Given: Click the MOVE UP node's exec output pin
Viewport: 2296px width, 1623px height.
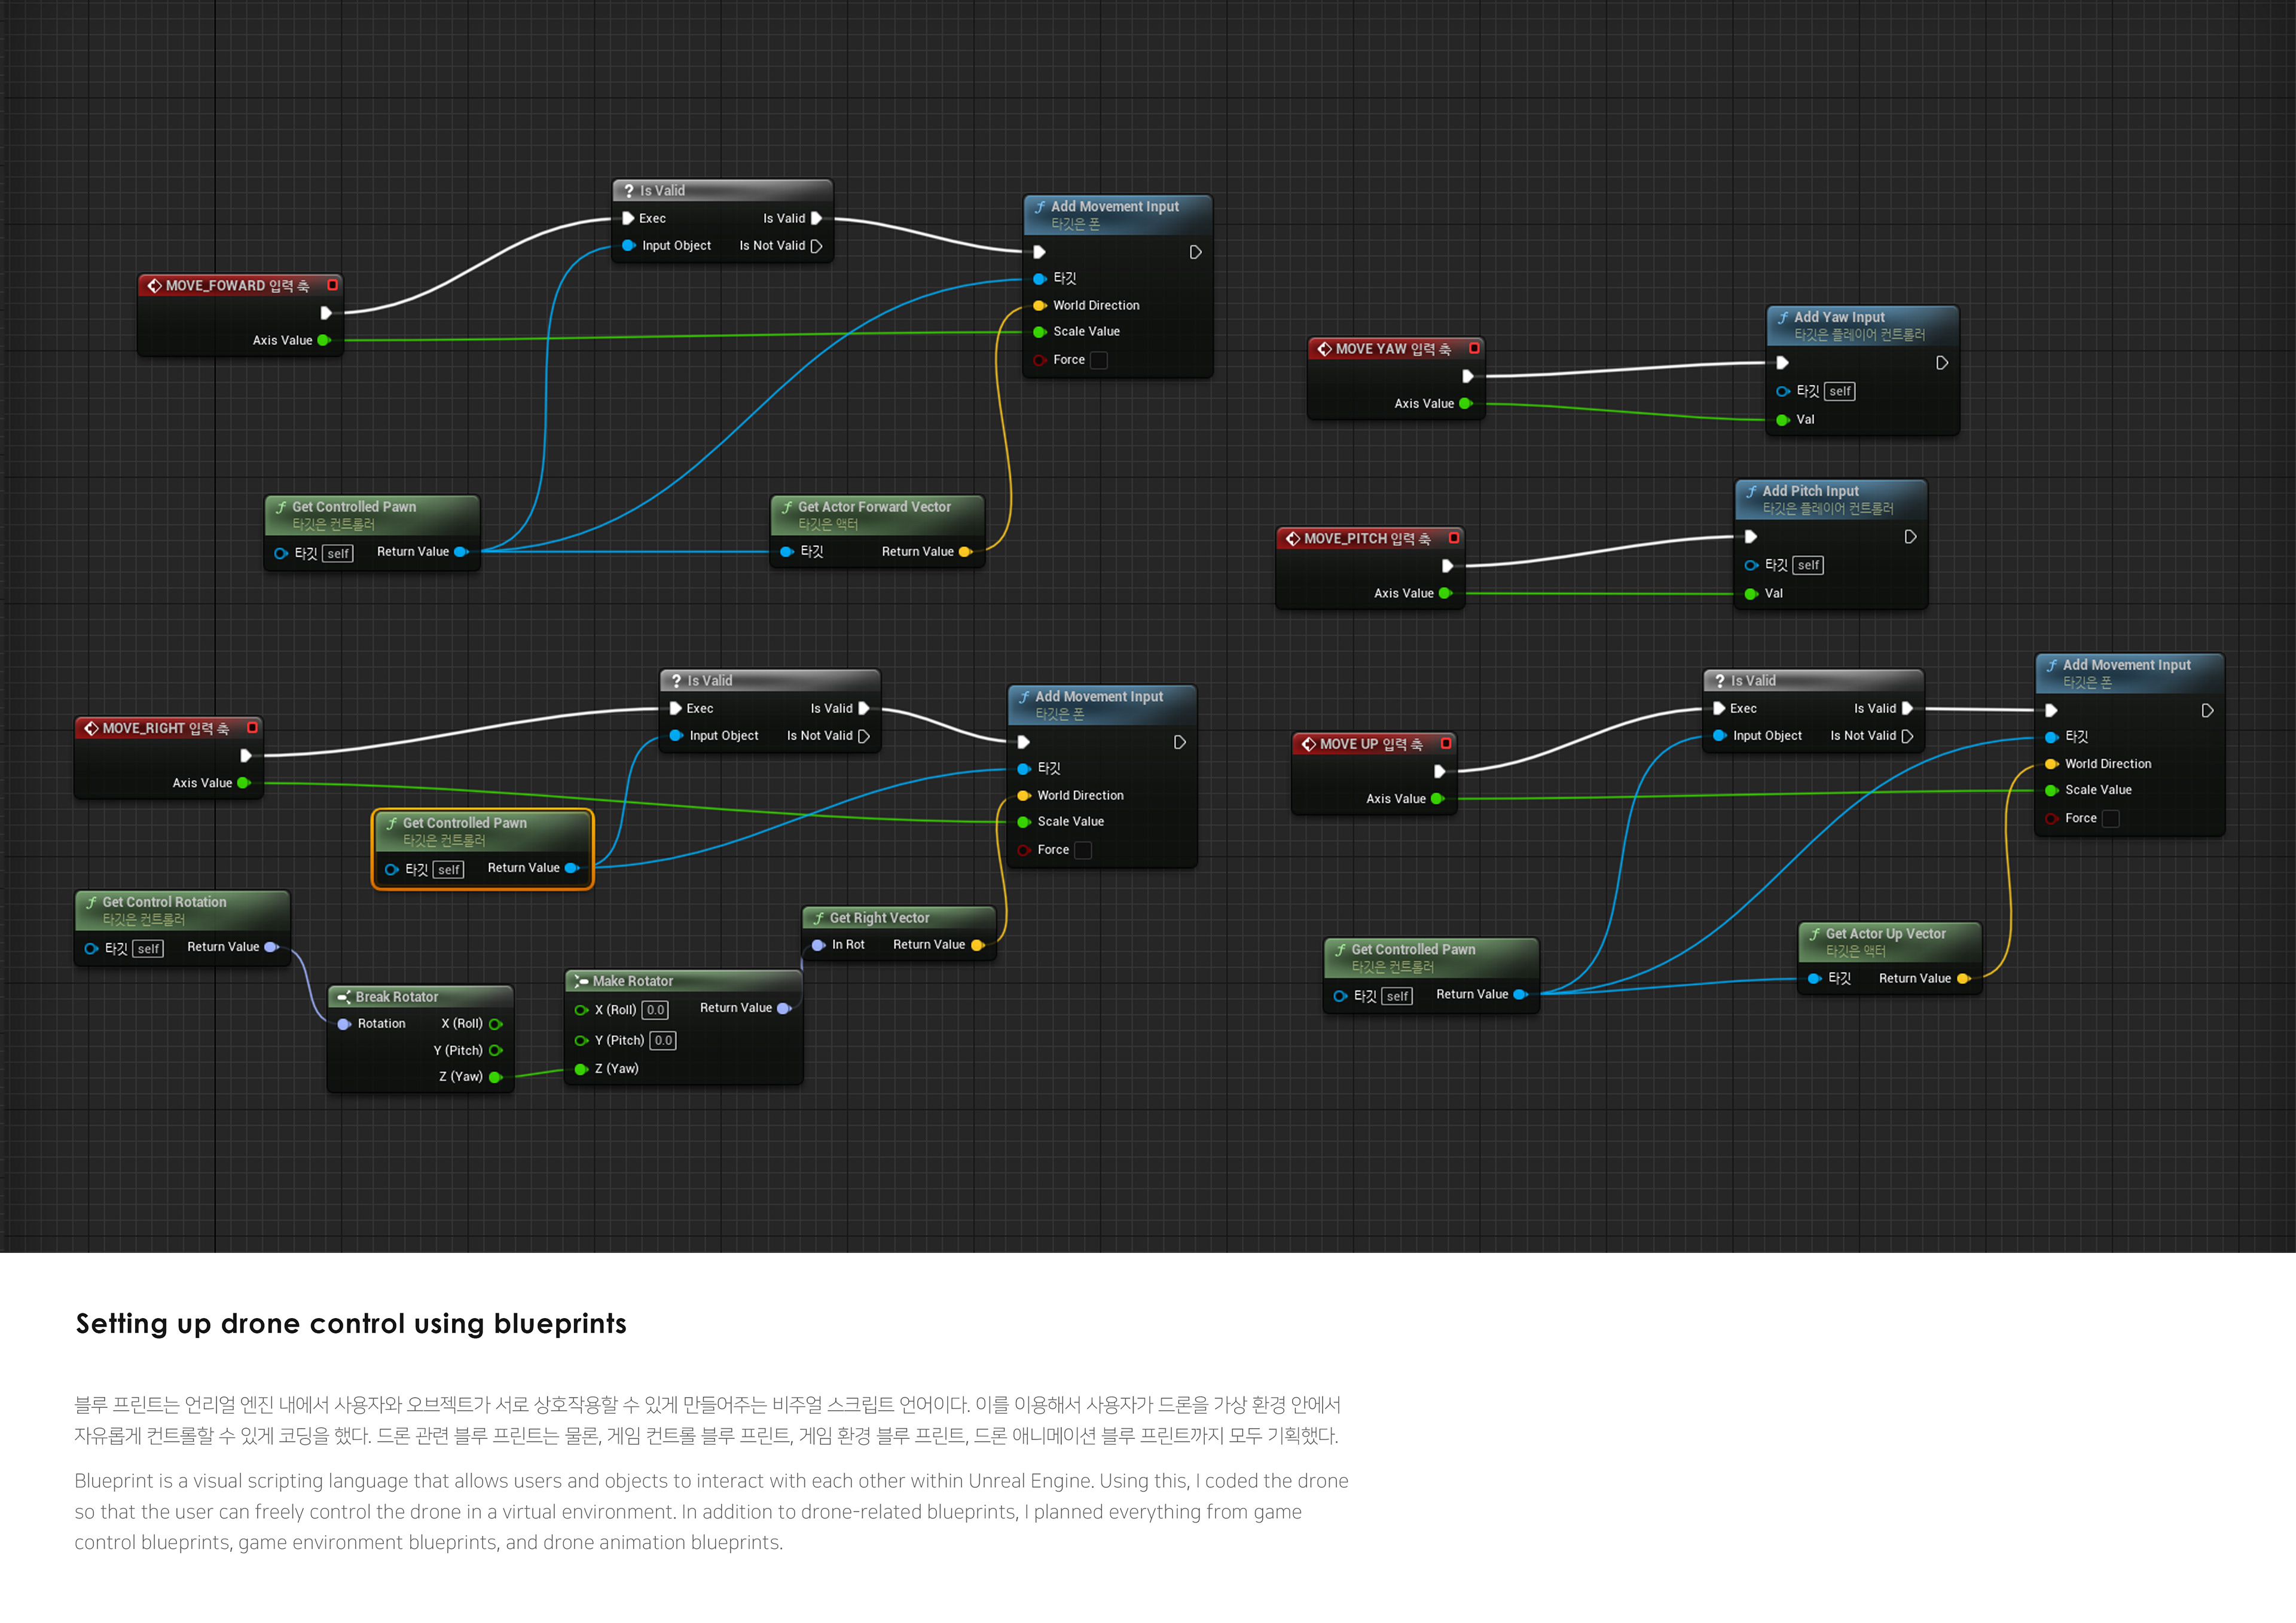Looking at the screenshot, I should tap(1439, 771).
